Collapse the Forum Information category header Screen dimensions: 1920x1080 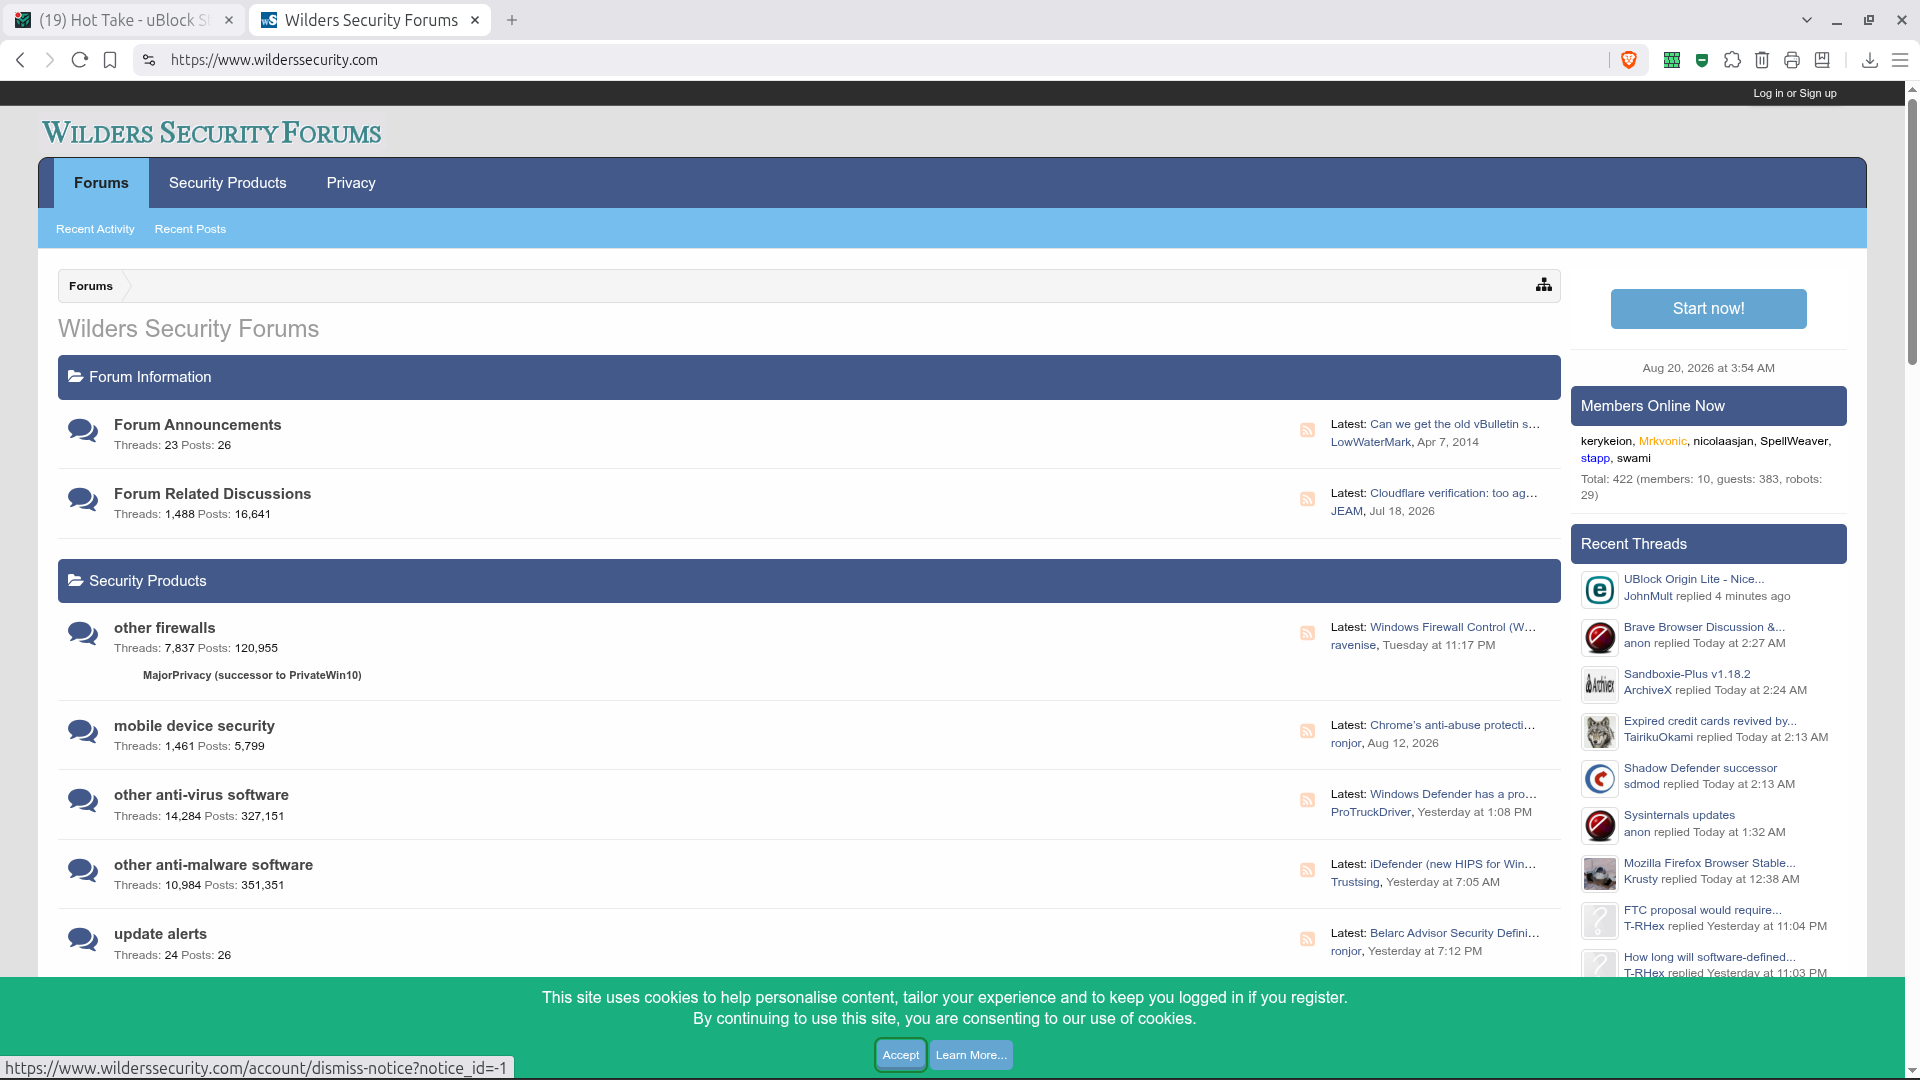809,377
